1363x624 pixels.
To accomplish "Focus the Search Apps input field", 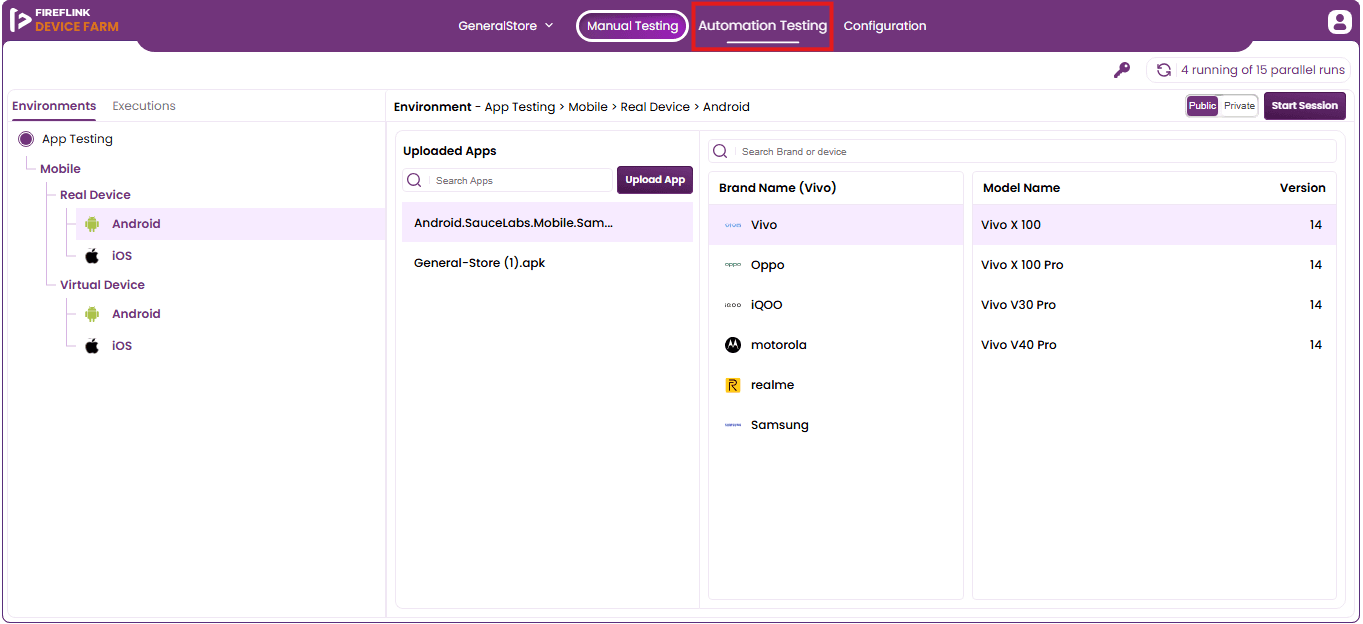I will [508, 180].
